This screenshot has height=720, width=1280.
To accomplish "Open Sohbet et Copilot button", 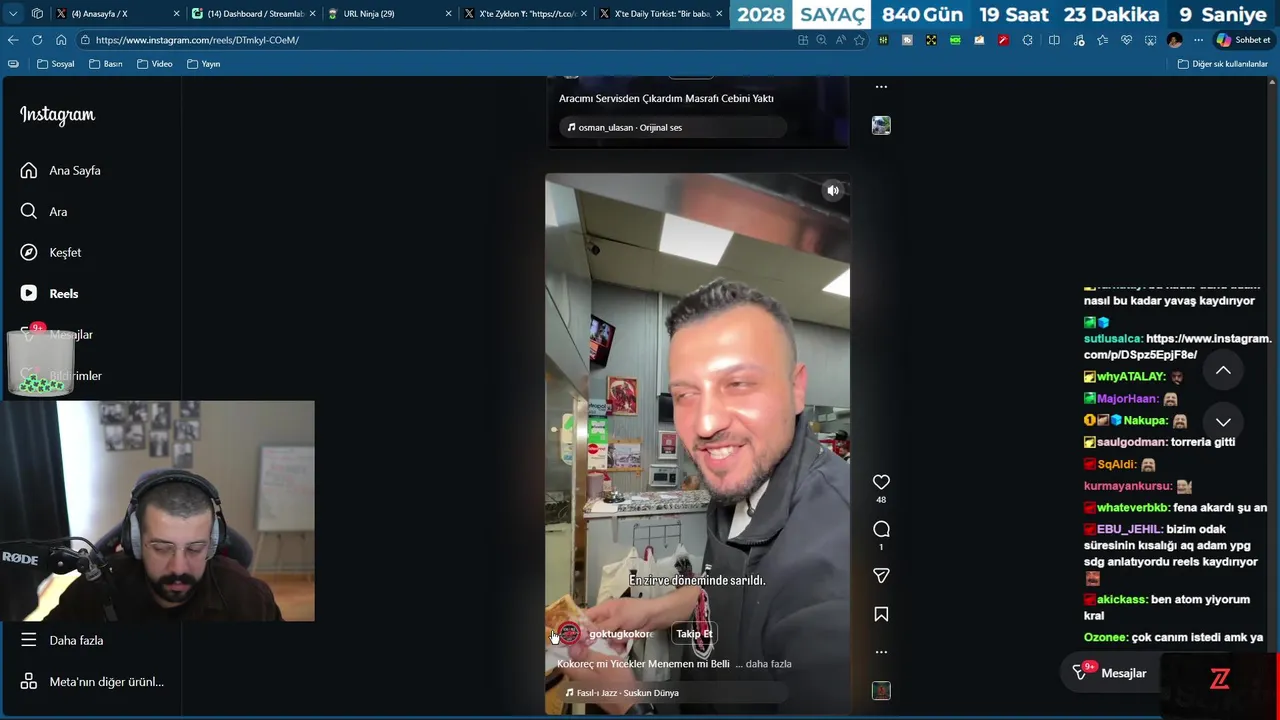I will (x=1243, y=40).
